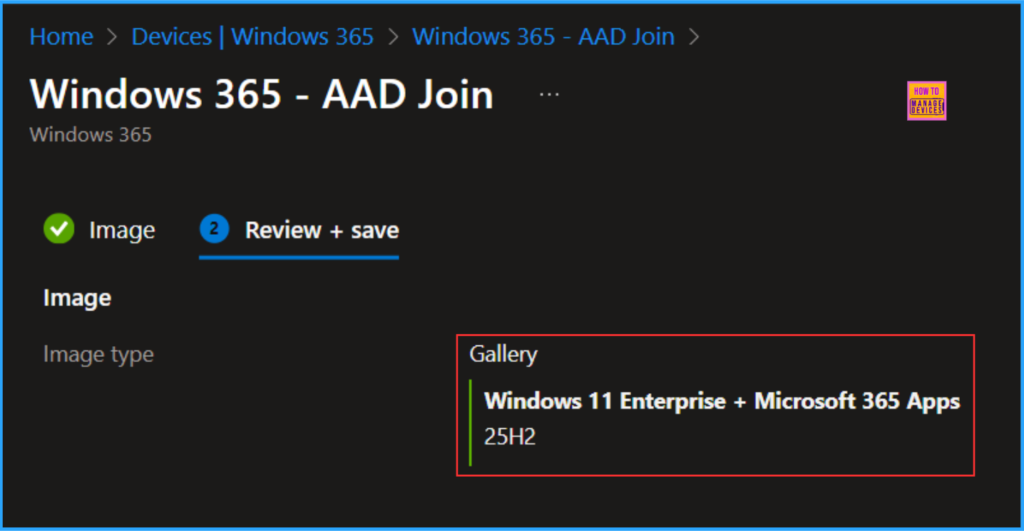Screen dimensions: 1024x531
Task: Click the green checkmark icon beside Image
Action: [59, 230]
